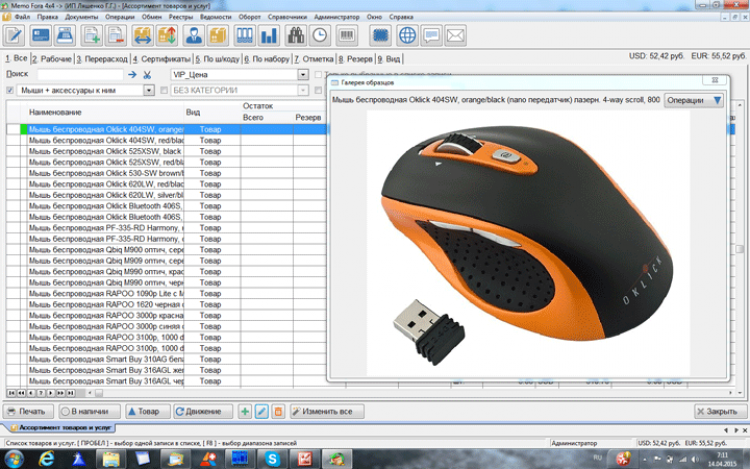Select row Мышь беспроводная Smart Buy 310AG
750x469 pixels.
coord(105,359)
